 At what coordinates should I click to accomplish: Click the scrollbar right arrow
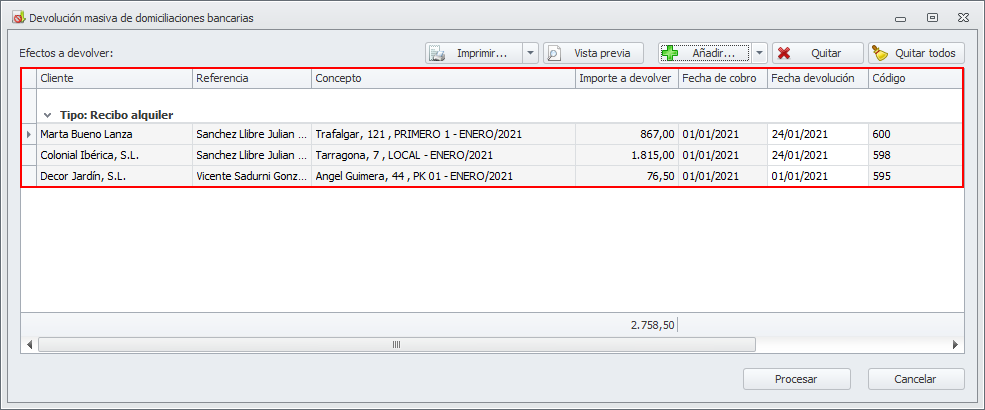point(955,345)
